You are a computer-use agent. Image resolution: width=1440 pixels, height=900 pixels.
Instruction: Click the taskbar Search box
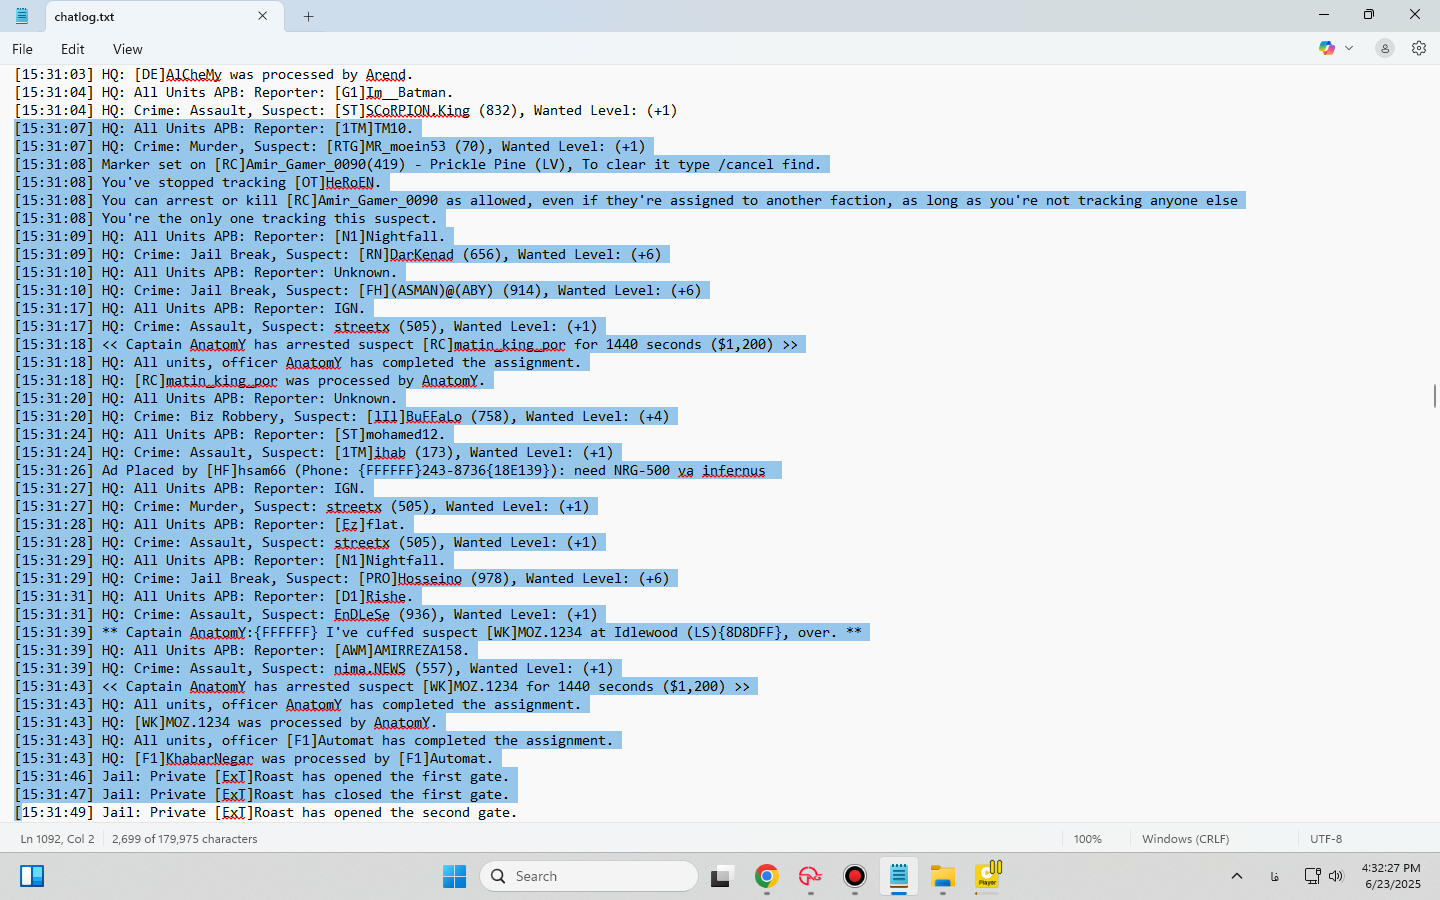pos(589,876)
